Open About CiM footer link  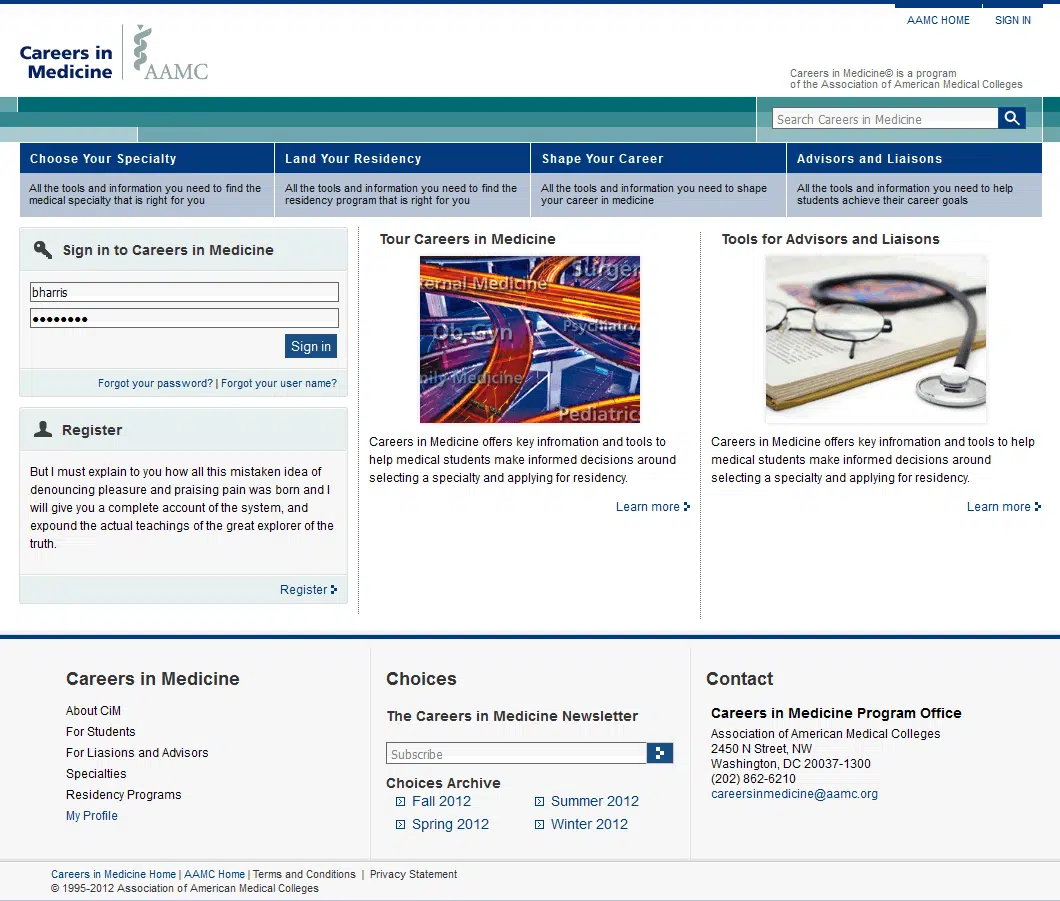tap(93, 710)
